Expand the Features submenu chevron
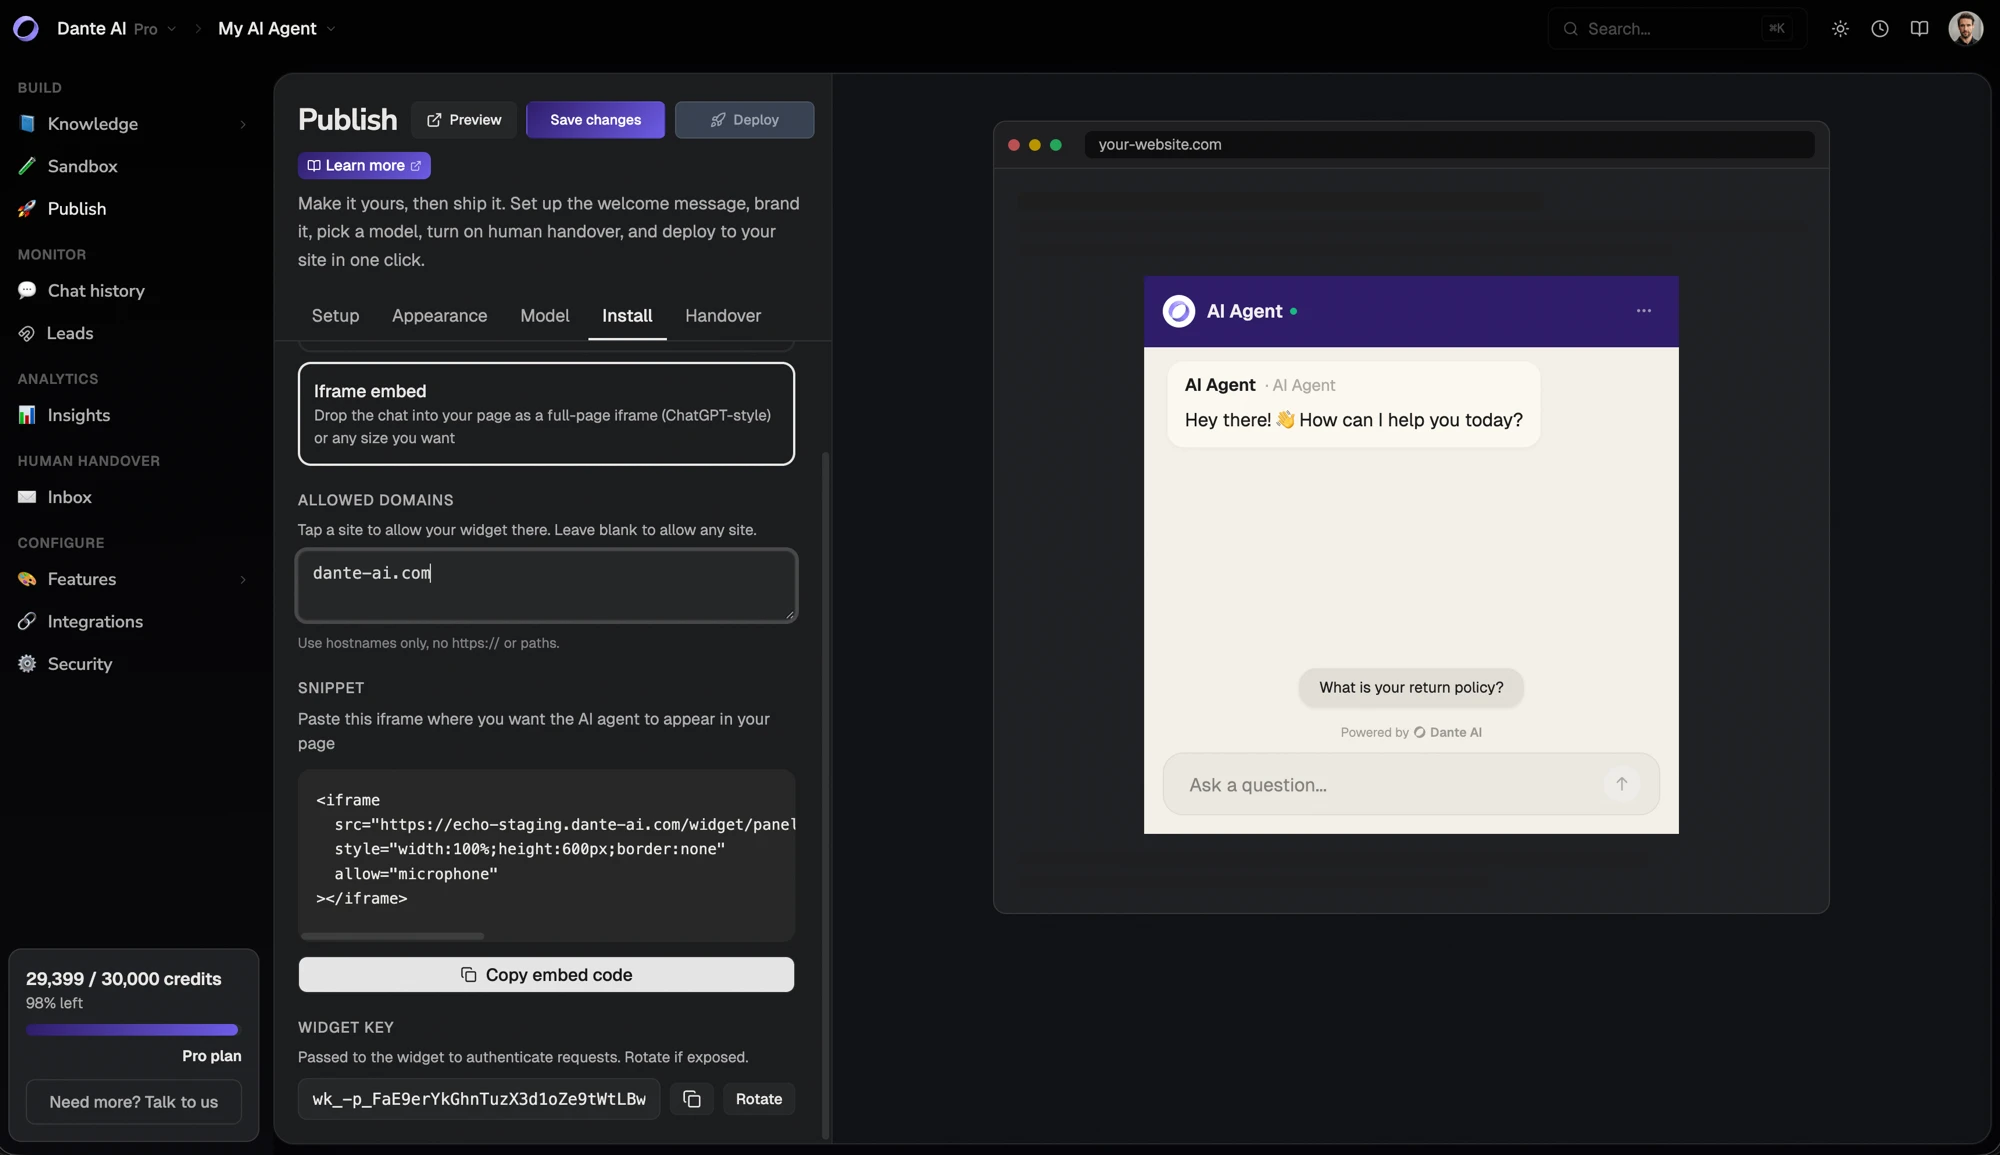Viewport: 2000px width, 1155px height. 243,580
